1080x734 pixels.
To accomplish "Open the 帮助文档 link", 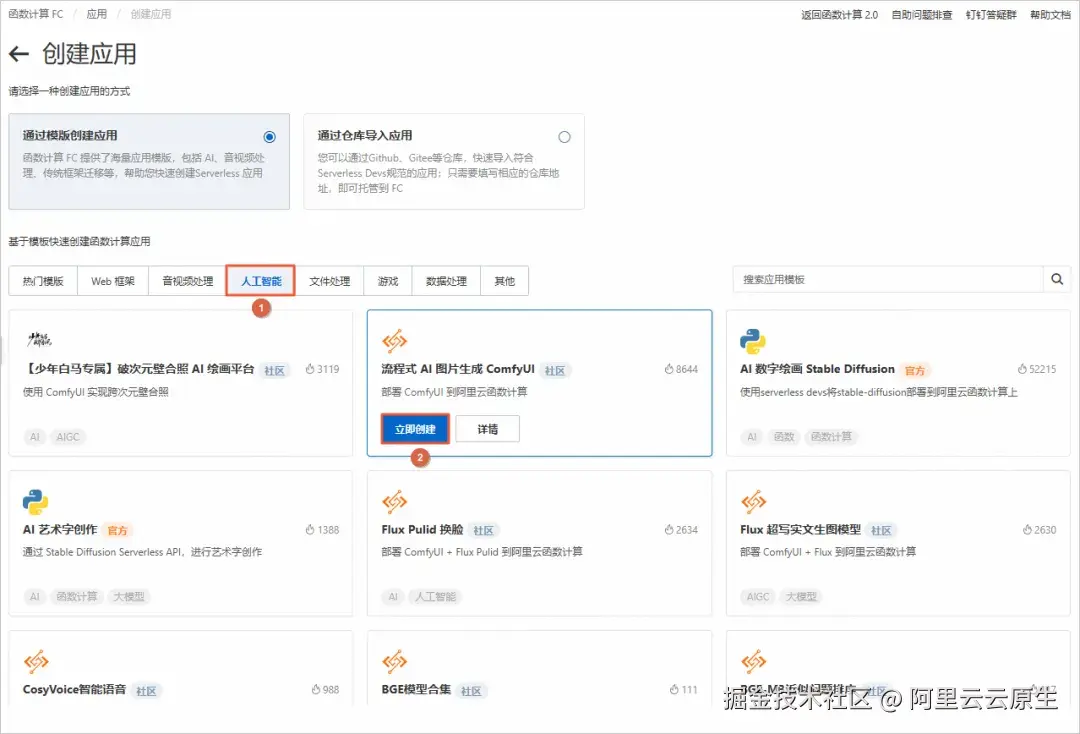I will 1049,14.
